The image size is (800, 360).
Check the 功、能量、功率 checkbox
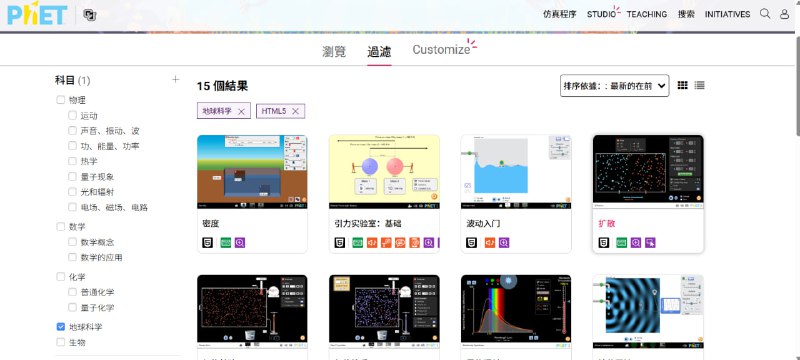pos(72,146)
